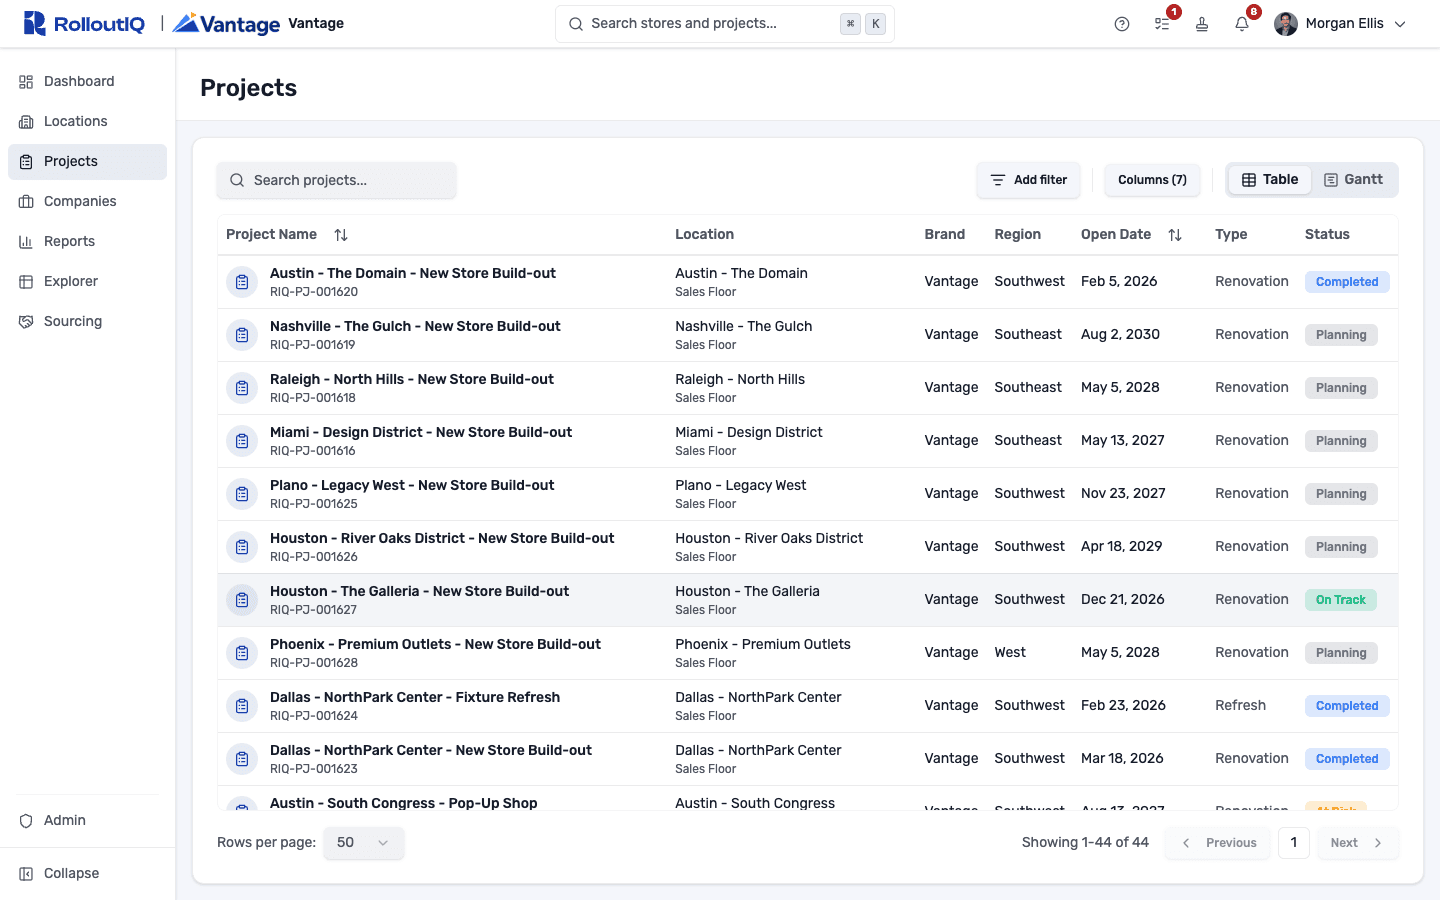Viewport: 1440px width, 900px height.
Task: Click project icon for Plano - Legacy West
Action: 242,494
